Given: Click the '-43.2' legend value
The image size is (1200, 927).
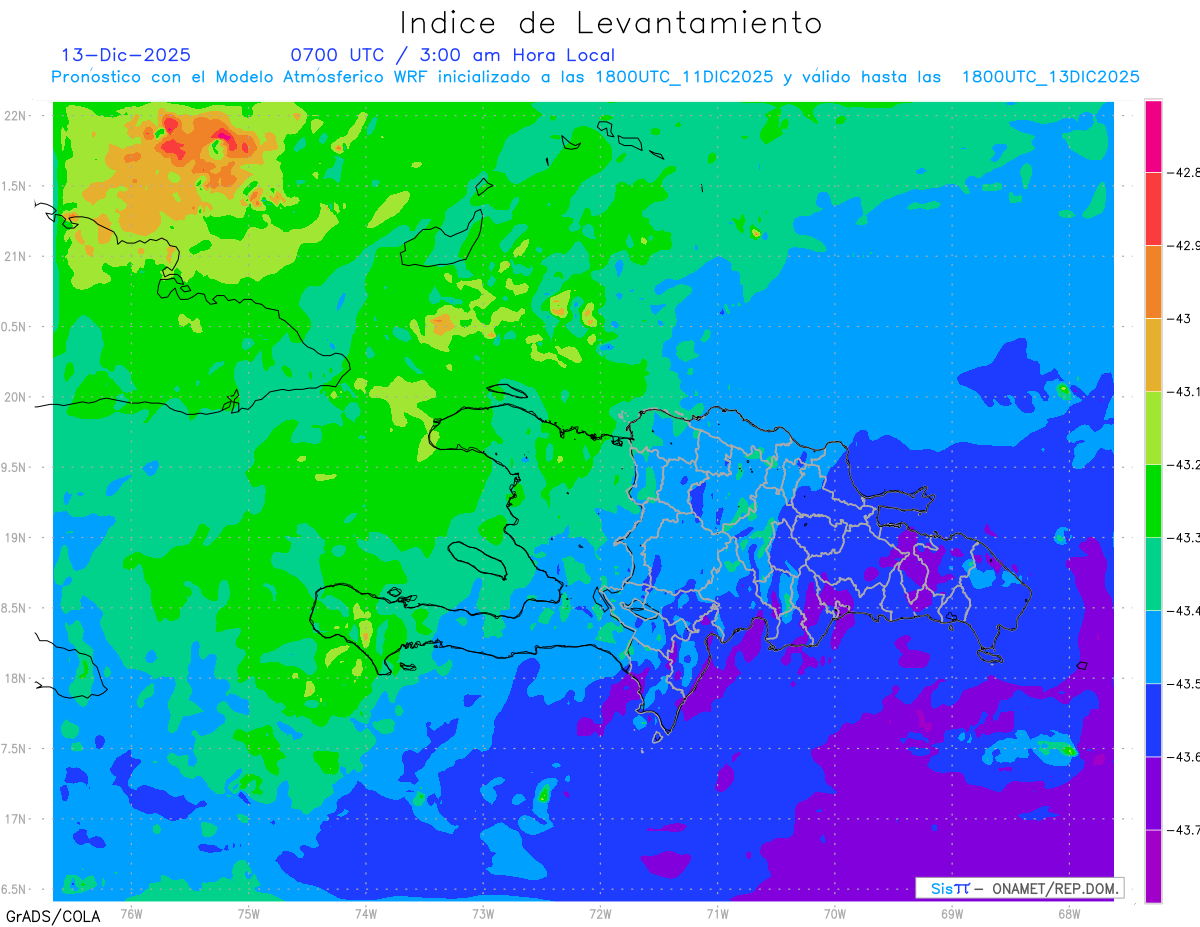Looking at the screenshot, I should [1184, 464].
